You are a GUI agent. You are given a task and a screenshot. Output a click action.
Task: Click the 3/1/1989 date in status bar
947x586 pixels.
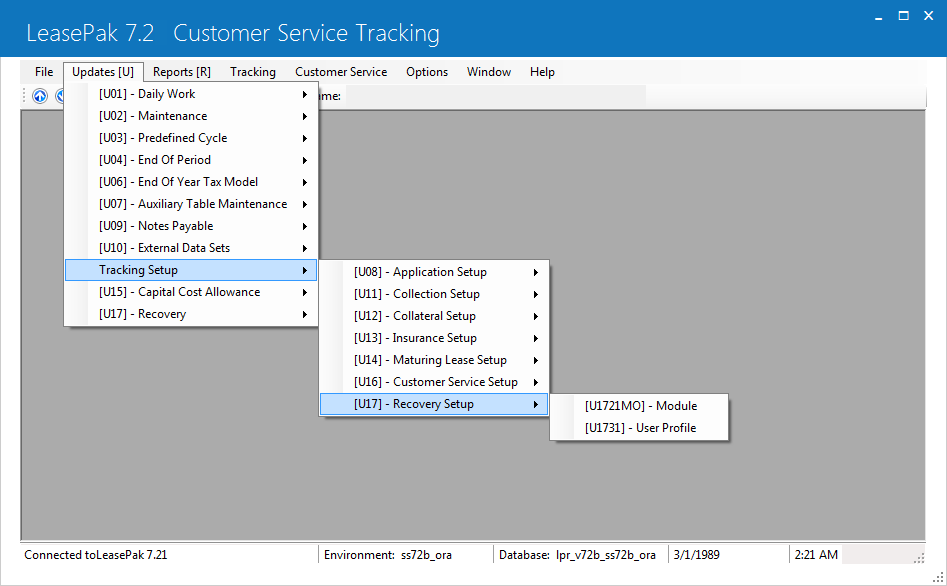696,555
